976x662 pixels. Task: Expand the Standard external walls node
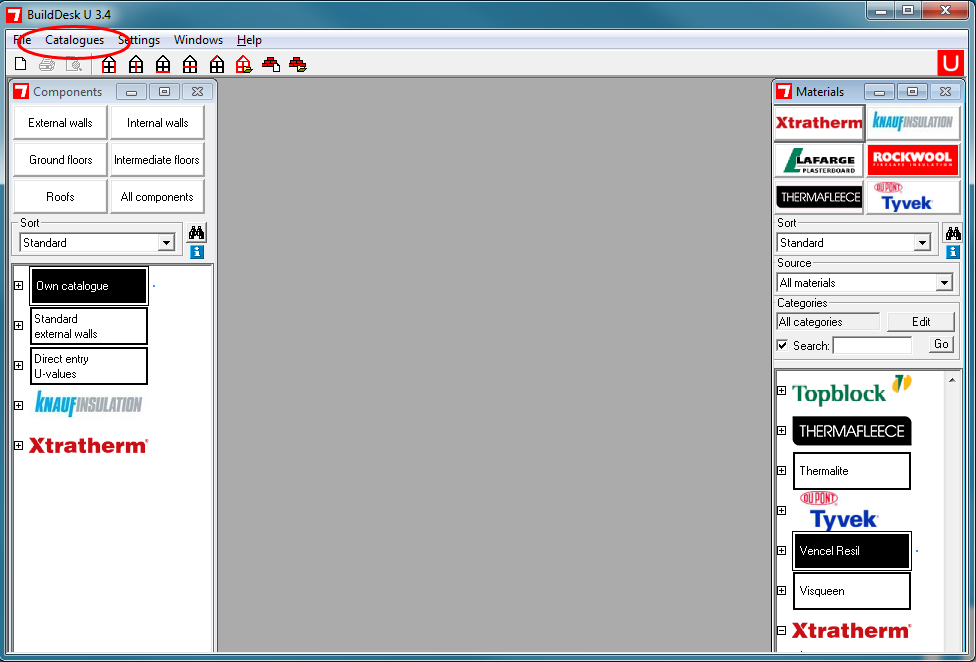coord(19,325)
